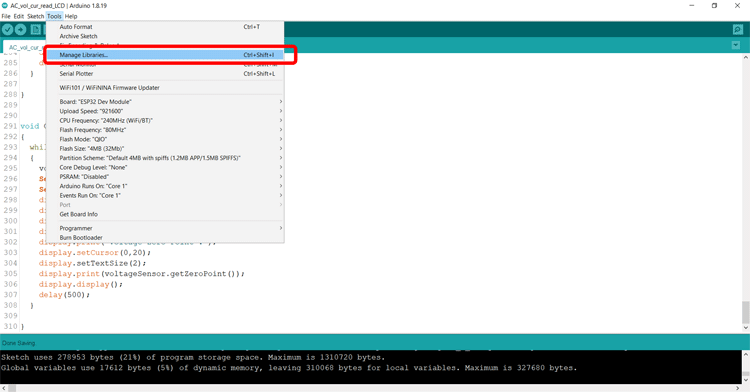Open the File menu
Viewport: 750px width, 392px height.
point(6,16)
